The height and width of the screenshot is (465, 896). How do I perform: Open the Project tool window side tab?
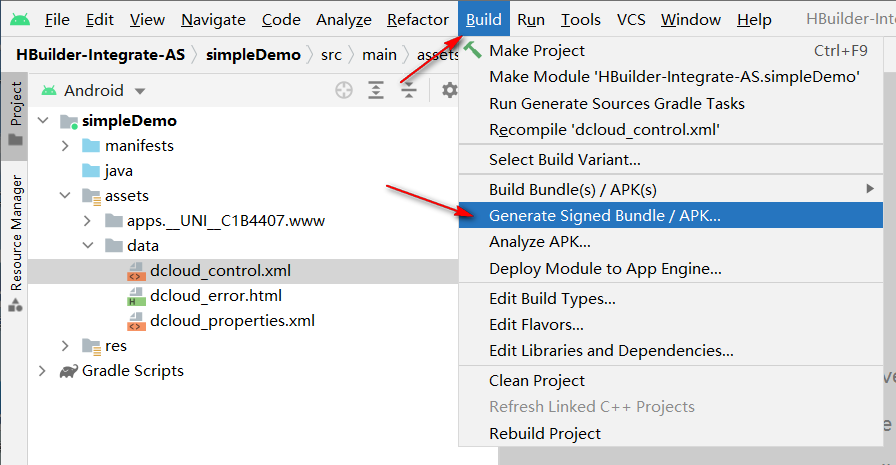[16, 114]
